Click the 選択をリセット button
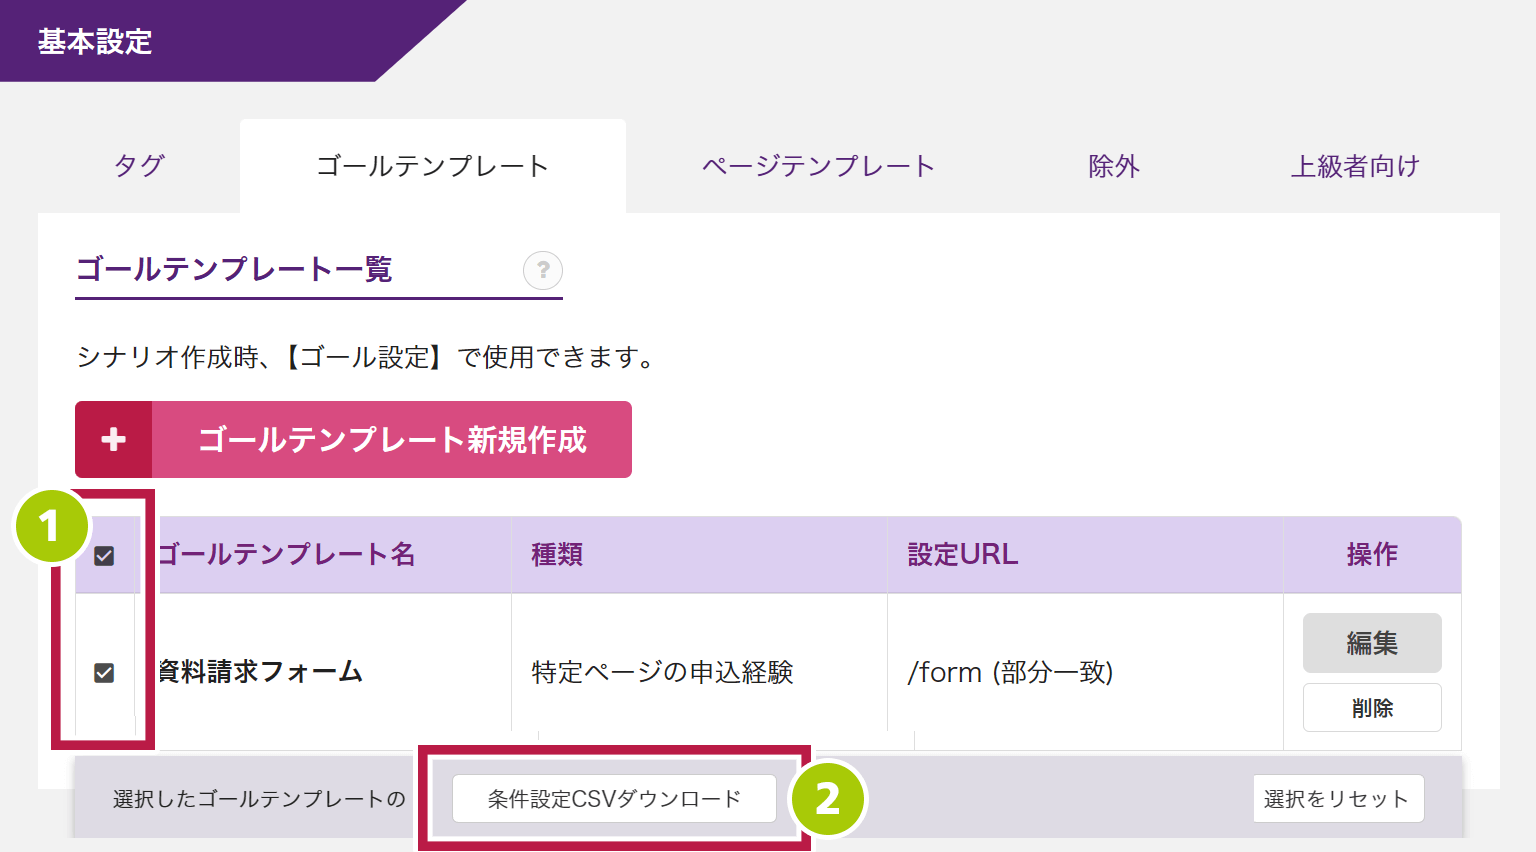This screenshot has width=1536, height=852. [1338, 799]
